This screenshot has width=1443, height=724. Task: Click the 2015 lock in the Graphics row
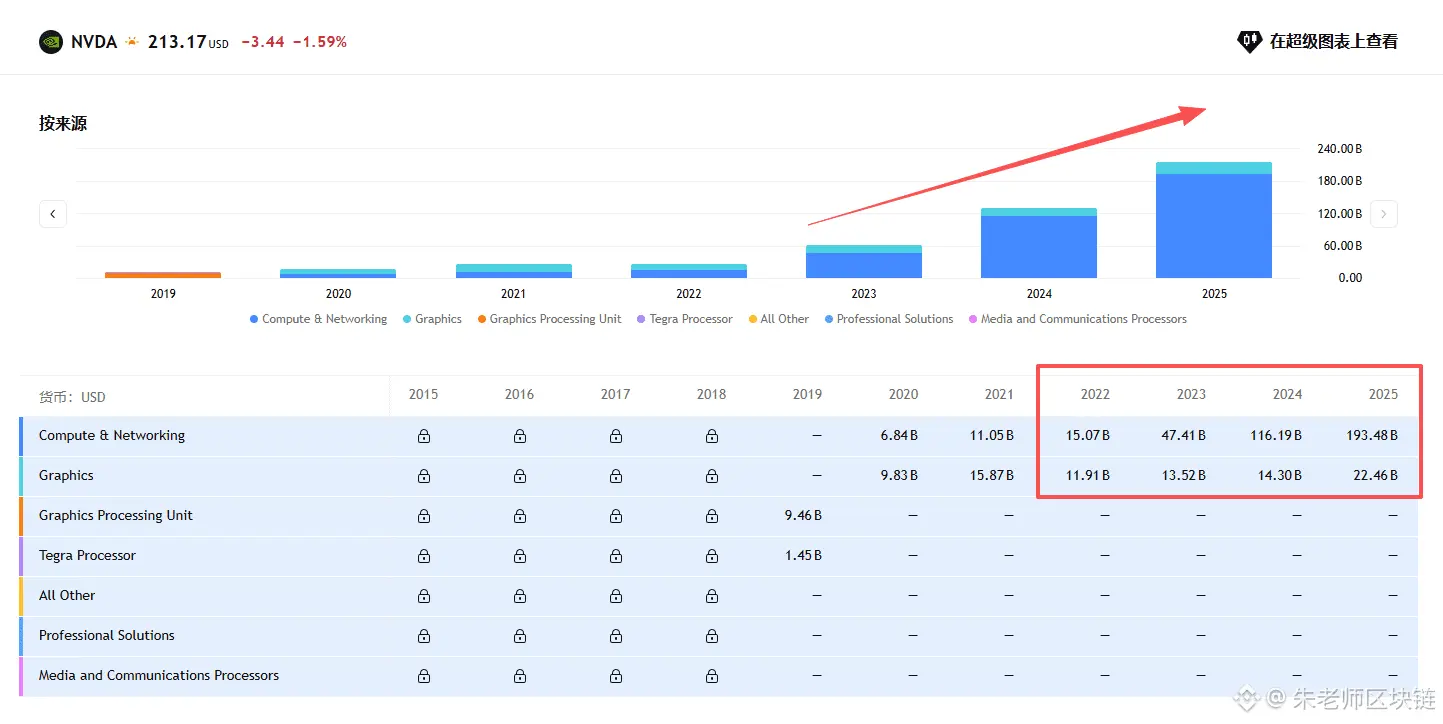424,476
